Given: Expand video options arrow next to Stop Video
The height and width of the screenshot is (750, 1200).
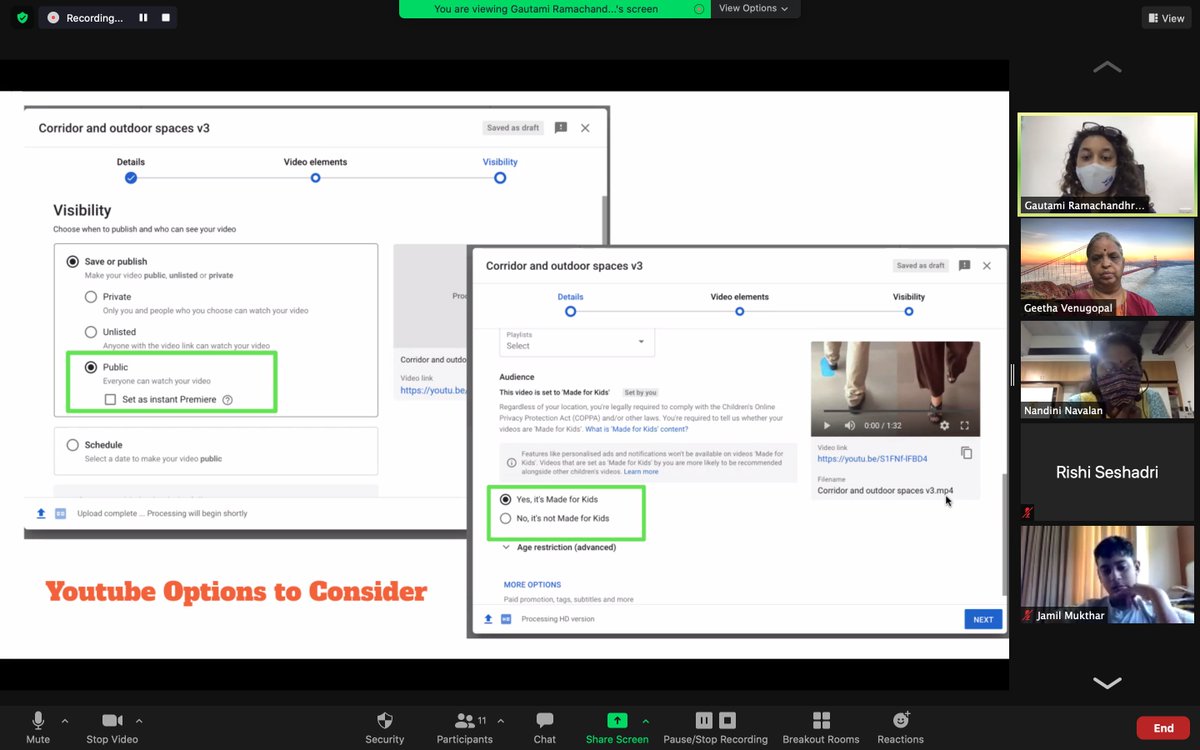Looking at the screenshot, I should tap(139, 721).
